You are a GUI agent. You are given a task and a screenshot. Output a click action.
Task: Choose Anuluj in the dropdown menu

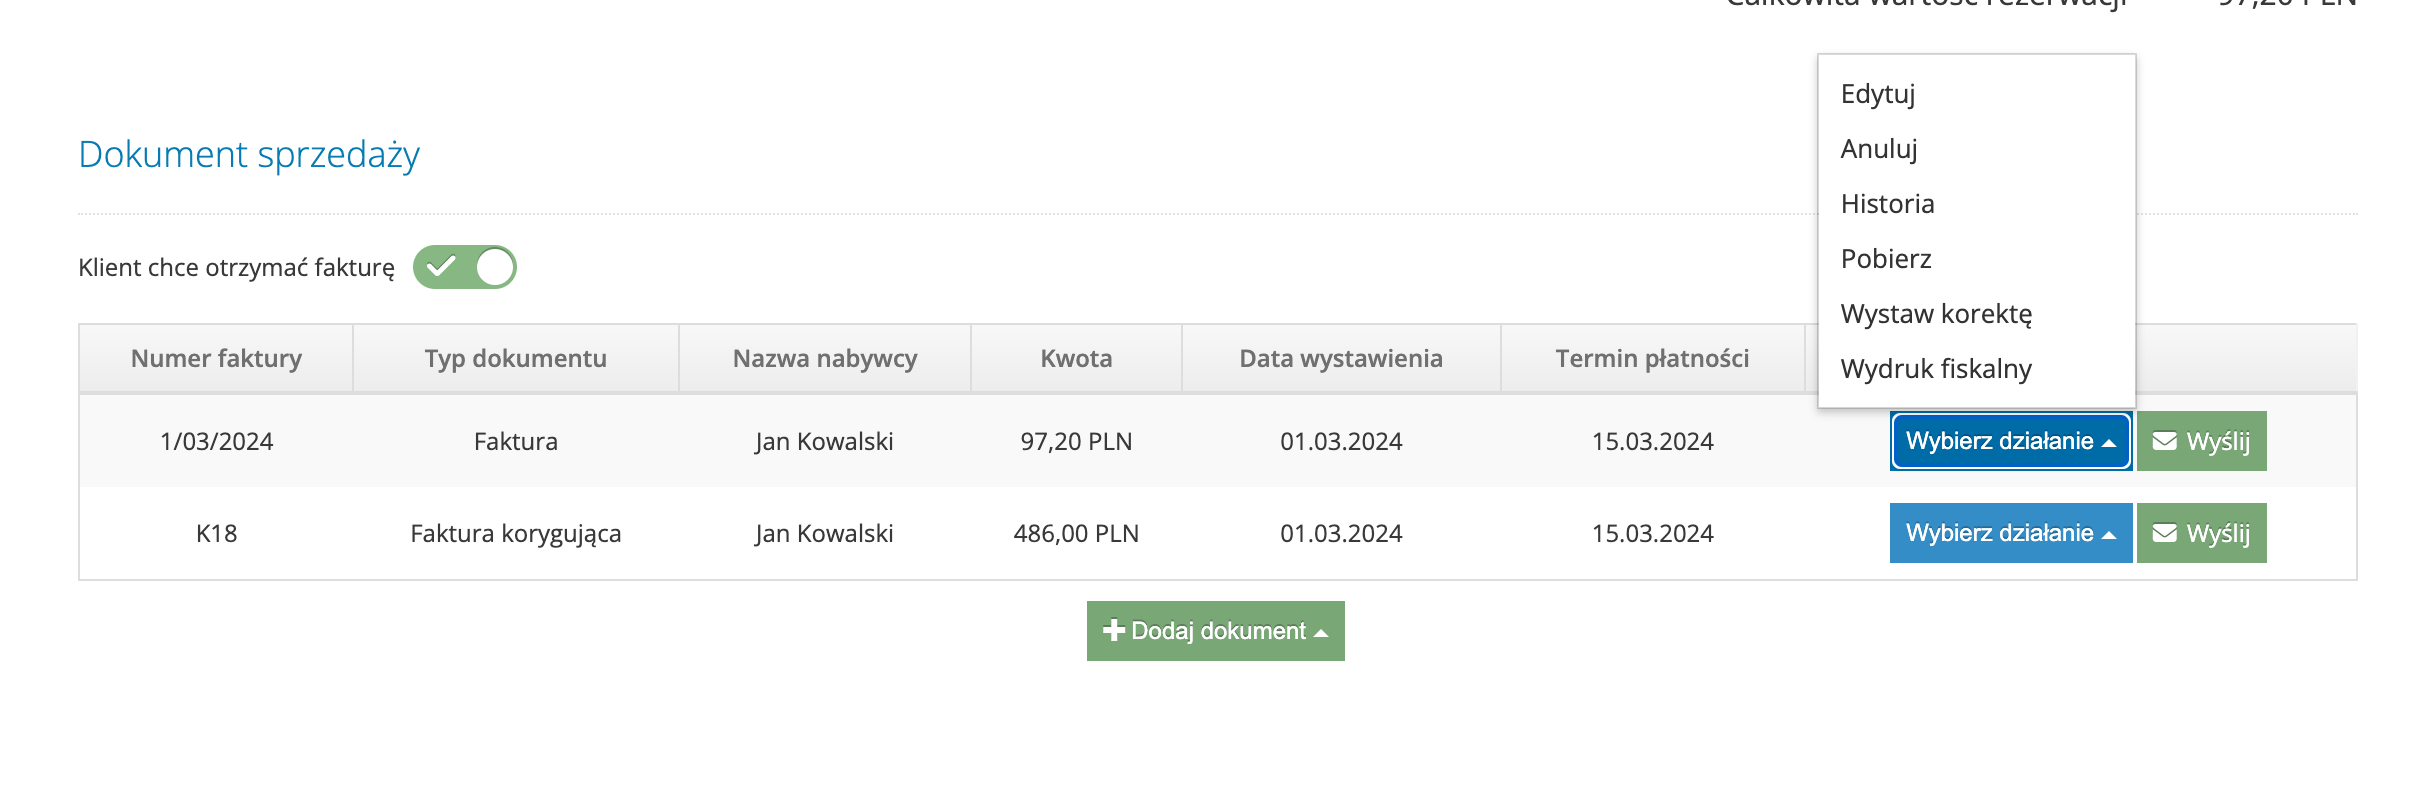click(1878, 149)
